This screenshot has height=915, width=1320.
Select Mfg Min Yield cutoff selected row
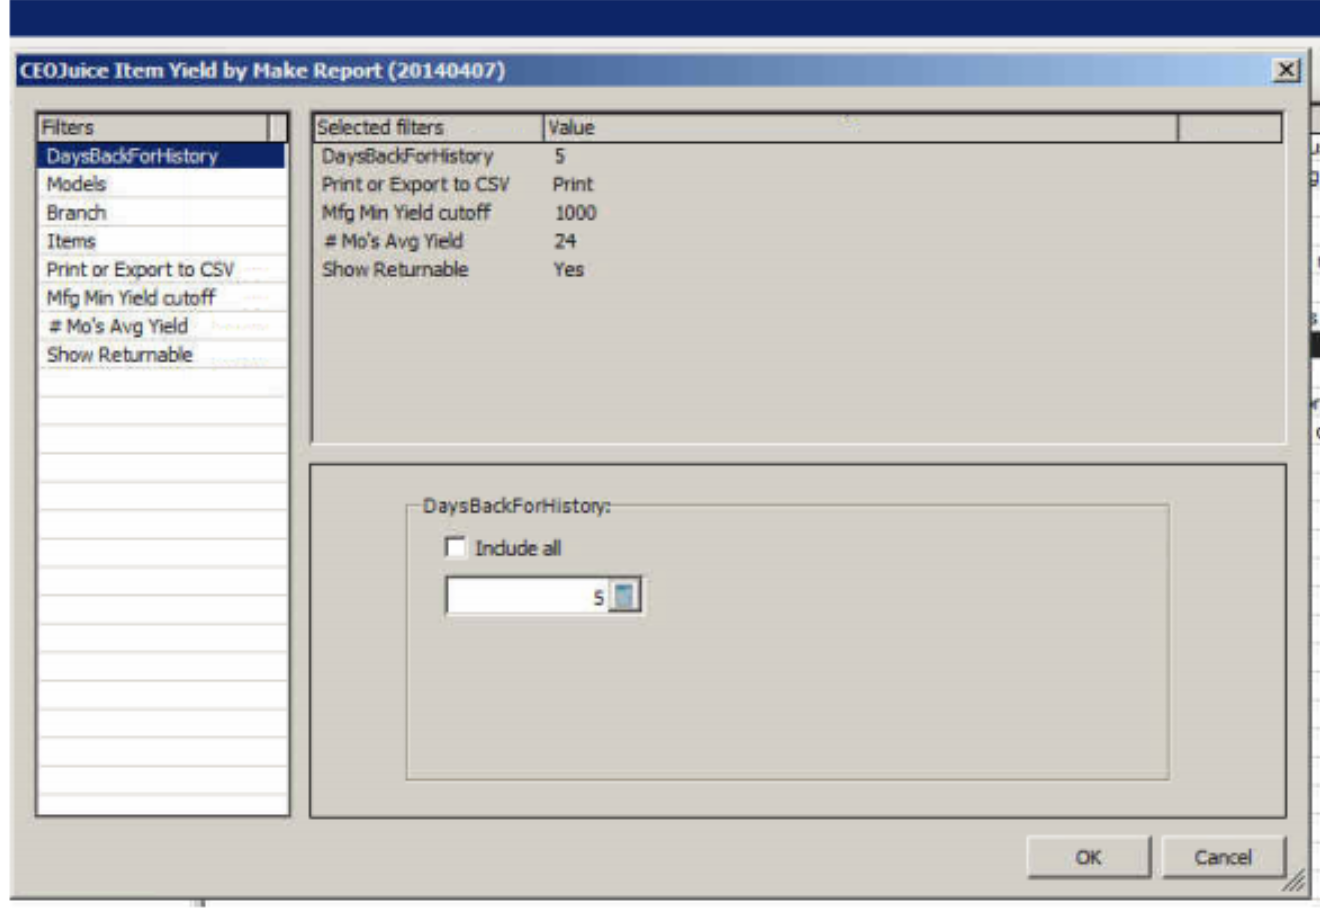tap(797, 213)
